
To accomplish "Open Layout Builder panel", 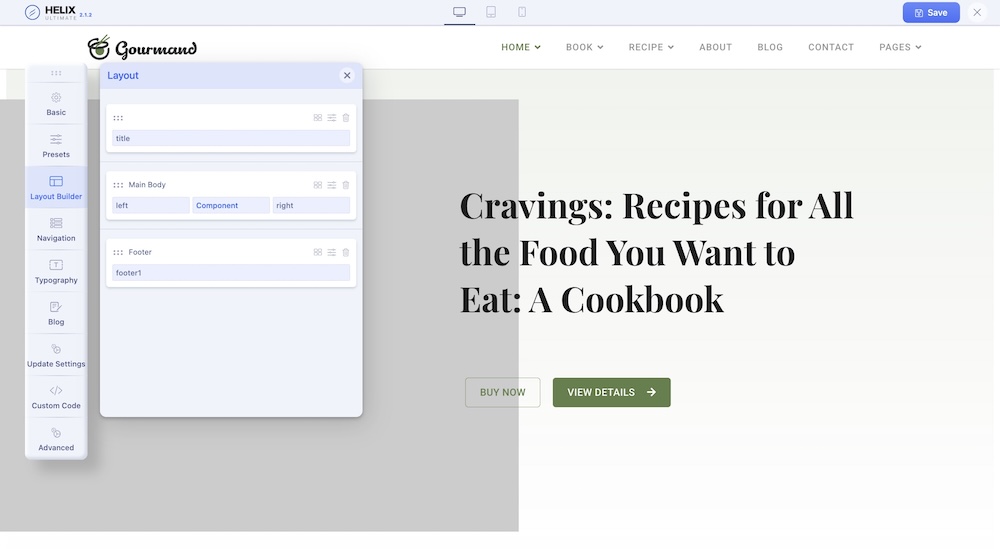I will (x=56, y=187).
